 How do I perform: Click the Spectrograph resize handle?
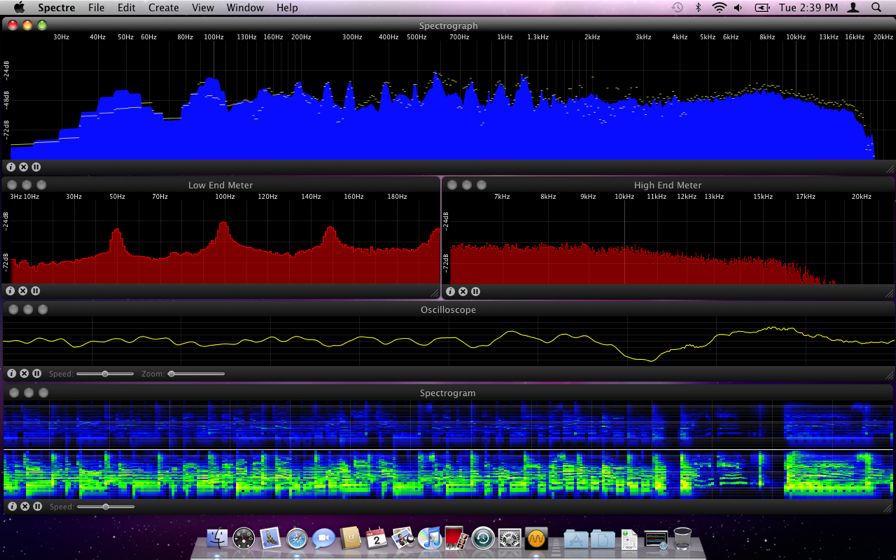(x=889, y=169)
